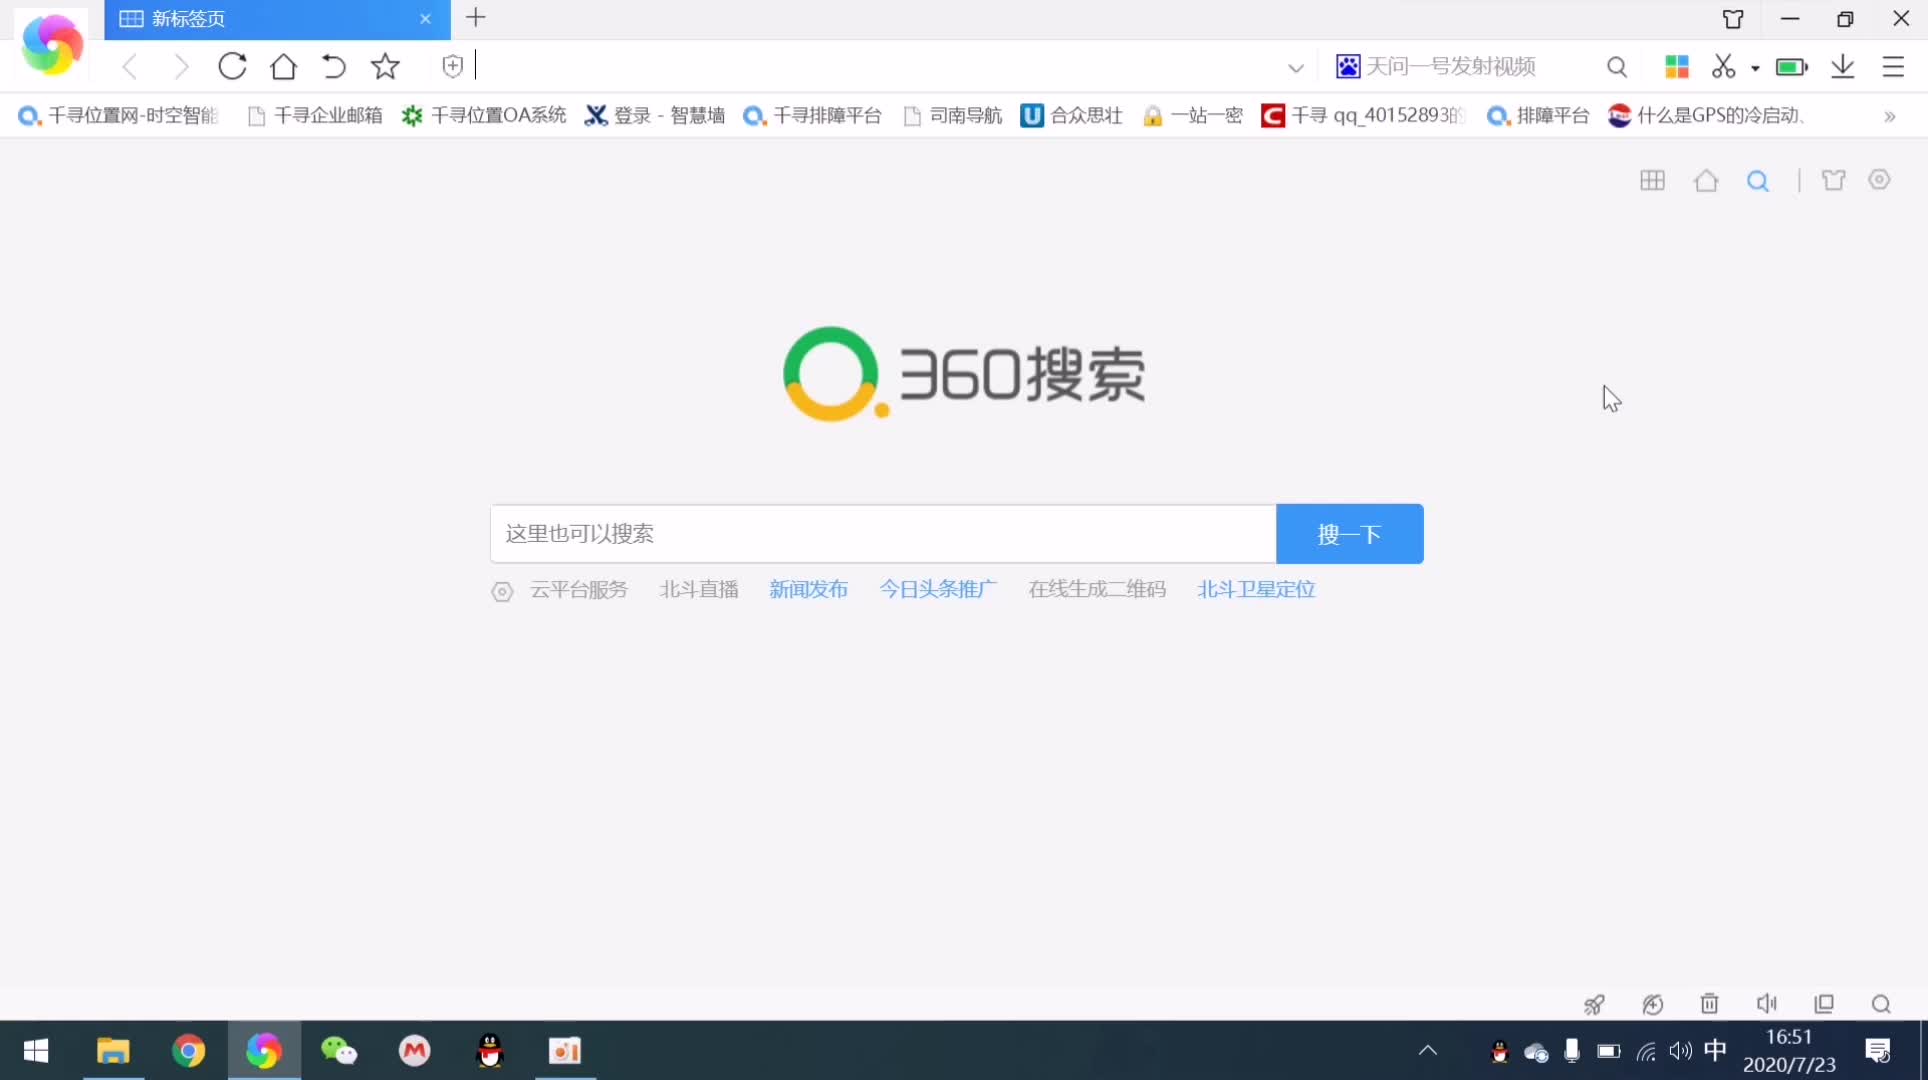Click the zoom magnifier in status bar
This screenshot has height=1080, width=1928.
pyautogui.click(x=1881, y=1004)
